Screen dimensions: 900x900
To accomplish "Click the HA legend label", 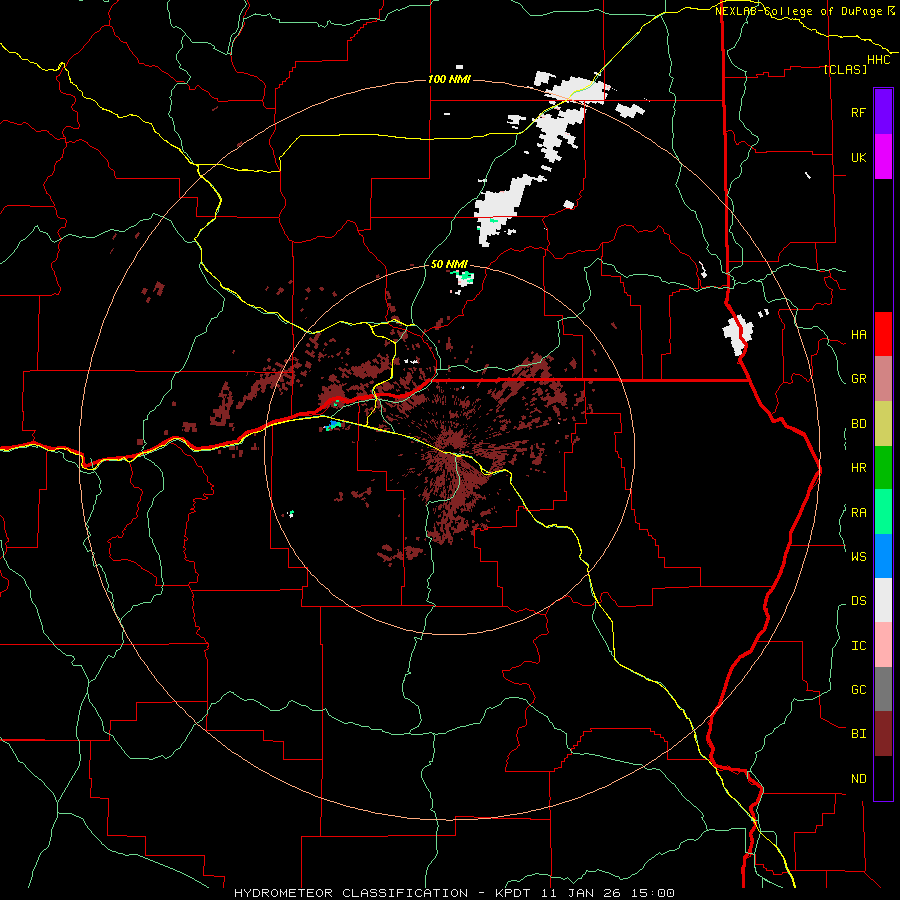I will pos(858,334).
